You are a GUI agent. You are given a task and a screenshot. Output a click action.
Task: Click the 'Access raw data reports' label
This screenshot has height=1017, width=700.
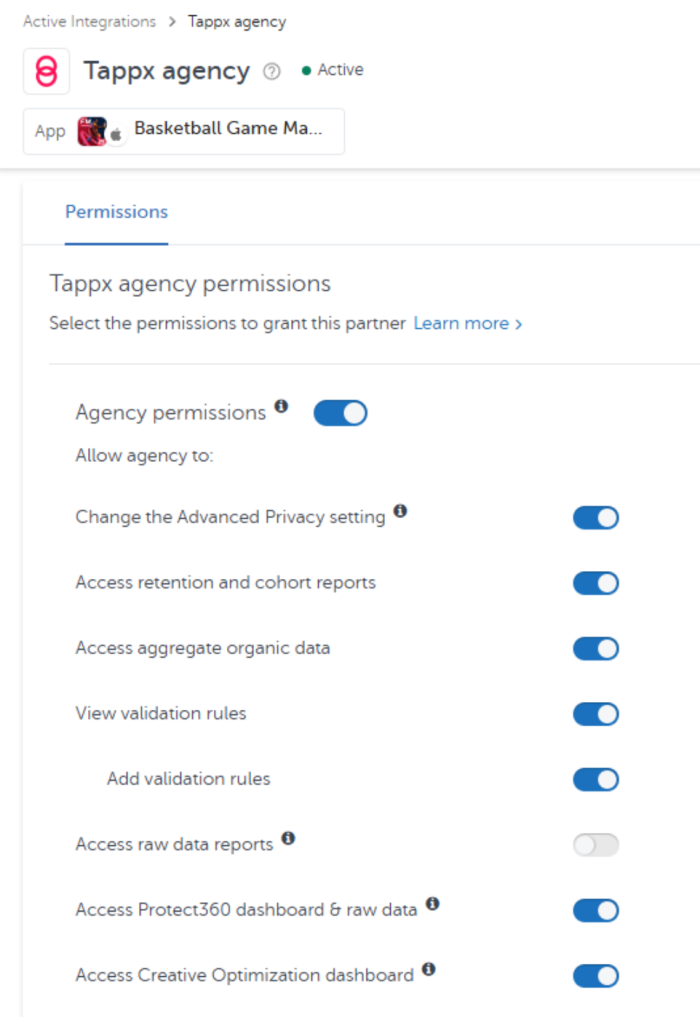pyautogui.click(x=175, y=844)
